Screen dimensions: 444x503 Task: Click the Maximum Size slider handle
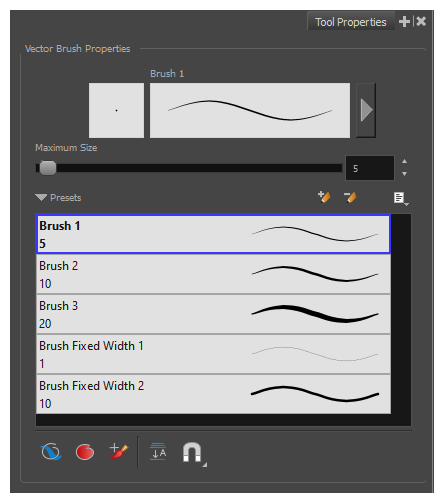48,168
